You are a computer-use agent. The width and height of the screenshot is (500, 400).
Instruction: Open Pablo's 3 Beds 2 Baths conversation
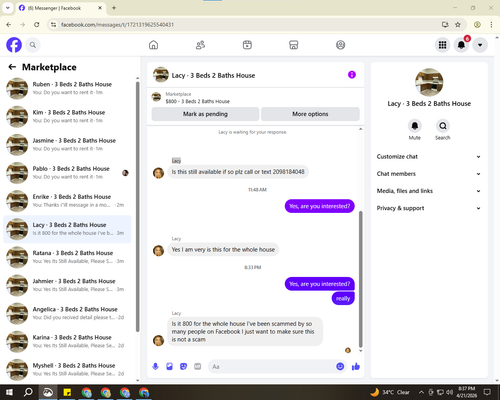pos(67,173)
